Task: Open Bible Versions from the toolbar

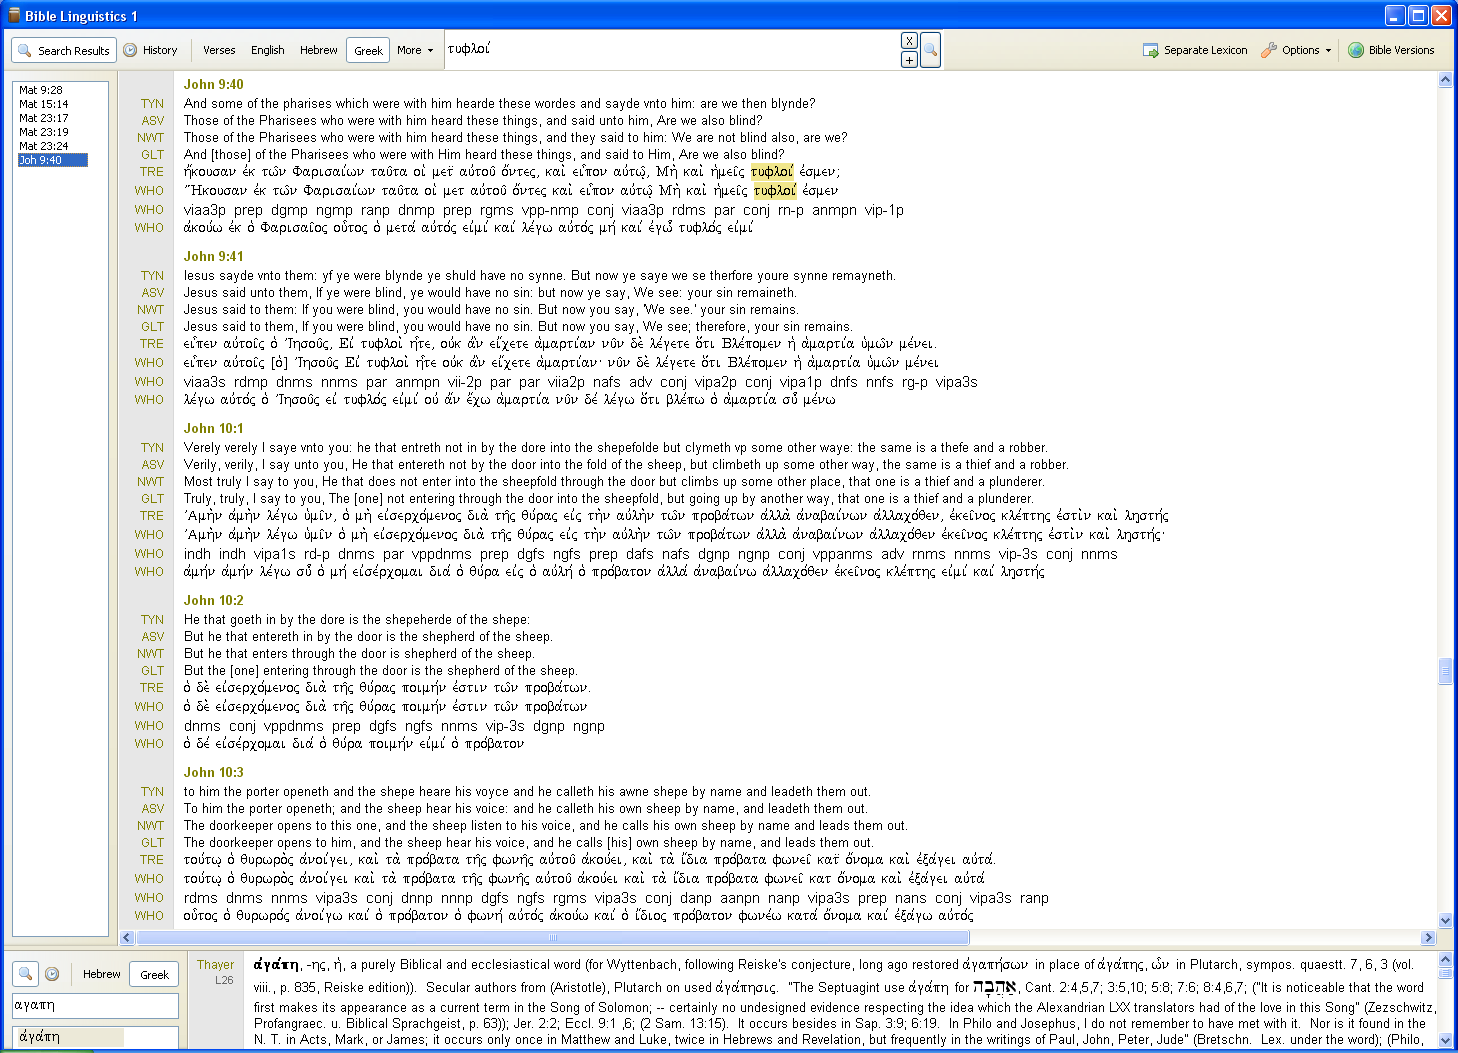Action: pyautogui.click(x=1391, y=50)
